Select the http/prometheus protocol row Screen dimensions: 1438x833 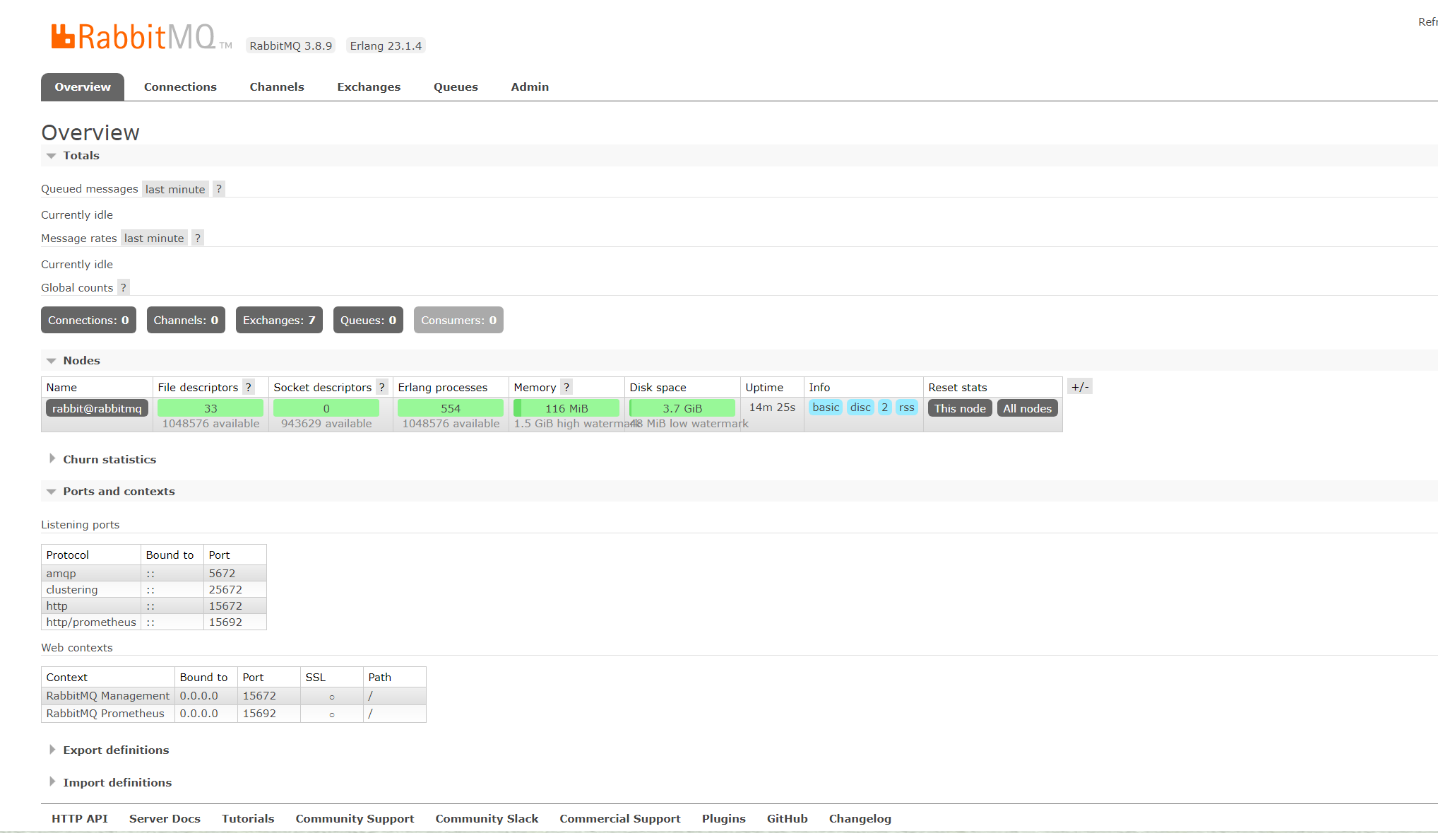(154, 622)
